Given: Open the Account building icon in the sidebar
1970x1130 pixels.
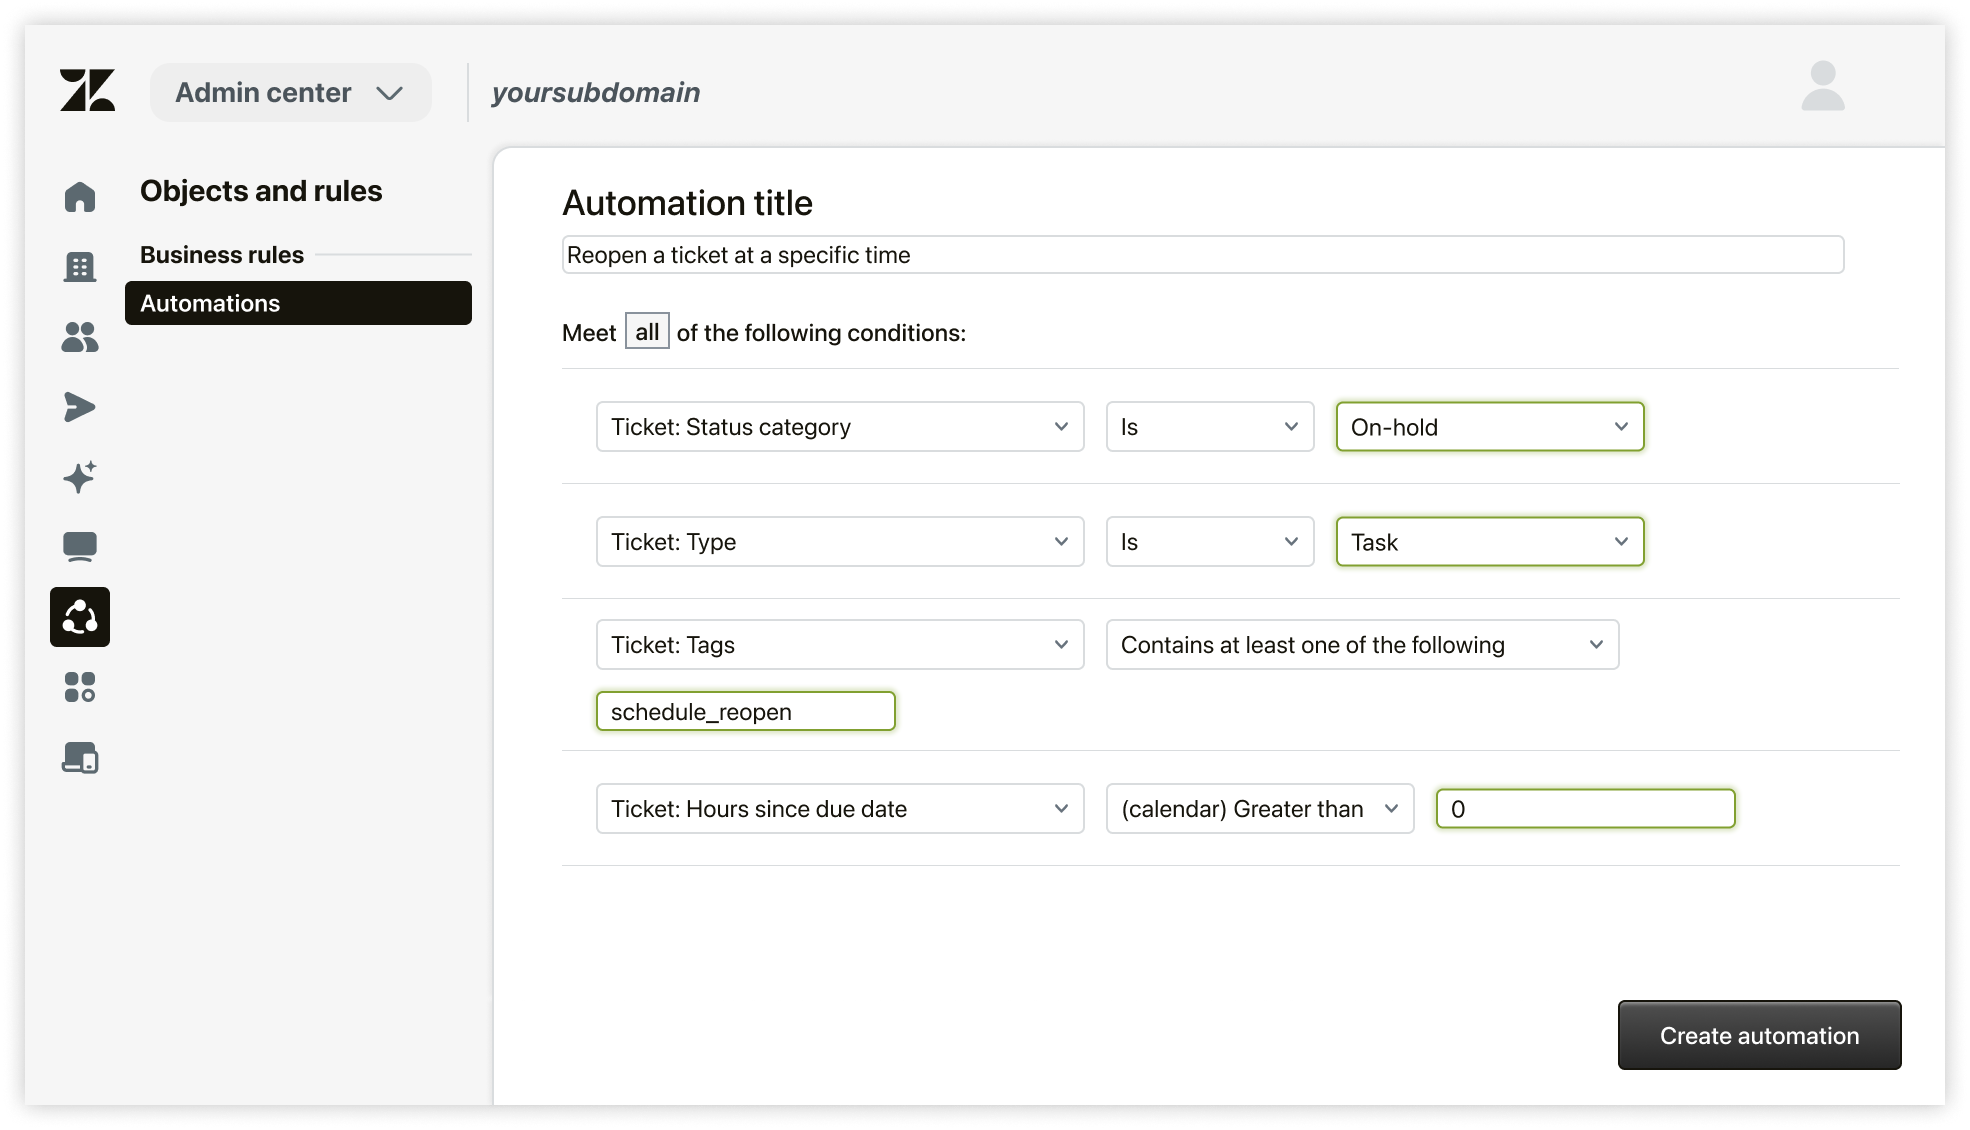Looking at the screenshot, I should tap(80, 267).
